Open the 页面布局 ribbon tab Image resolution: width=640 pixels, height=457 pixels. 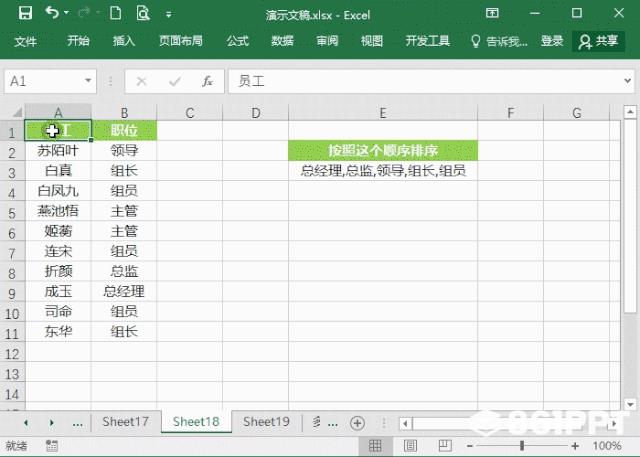(x=181, y=41)
